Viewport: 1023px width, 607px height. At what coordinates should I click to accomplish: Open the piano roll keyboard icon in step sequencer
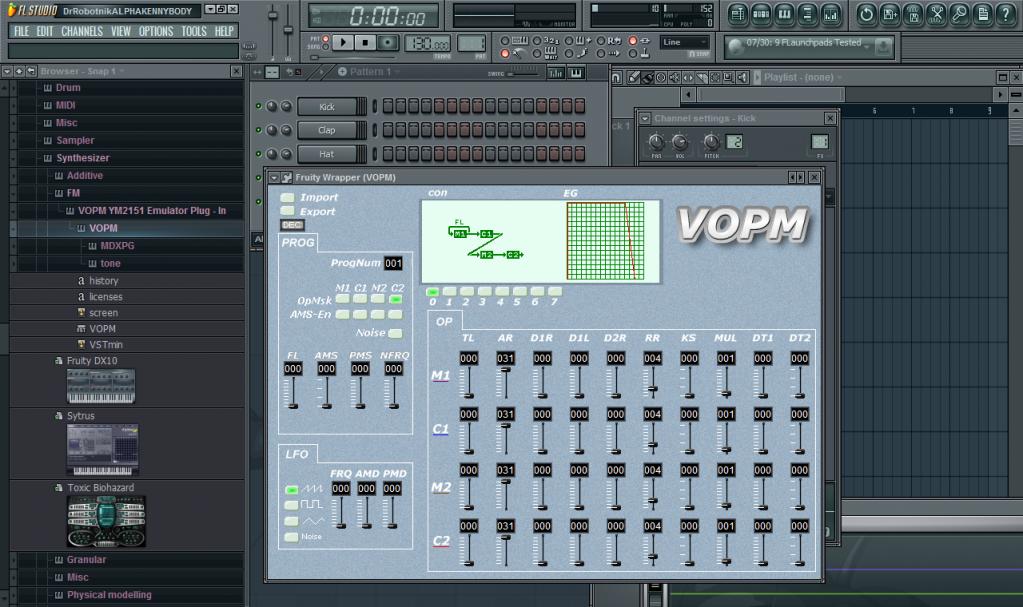(575, 73)
